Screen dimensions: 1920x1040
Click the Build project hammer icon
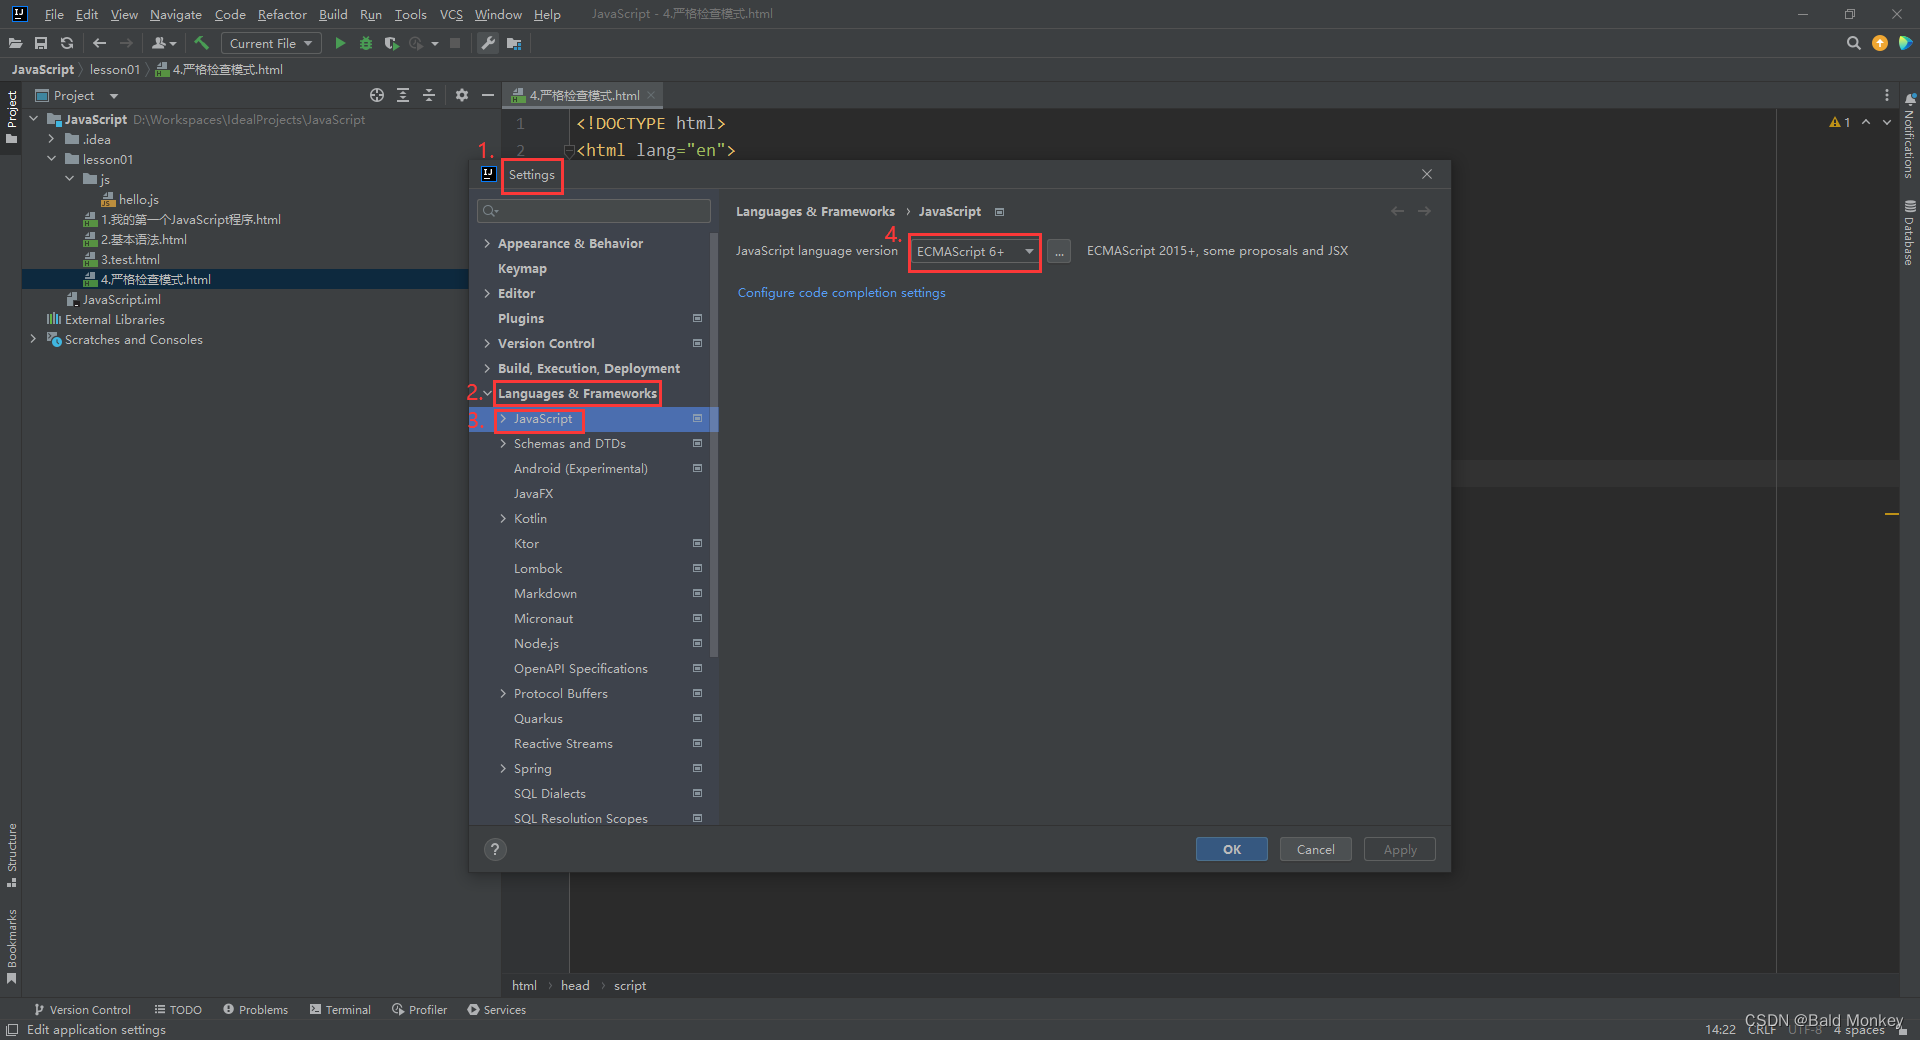[201, 43]
